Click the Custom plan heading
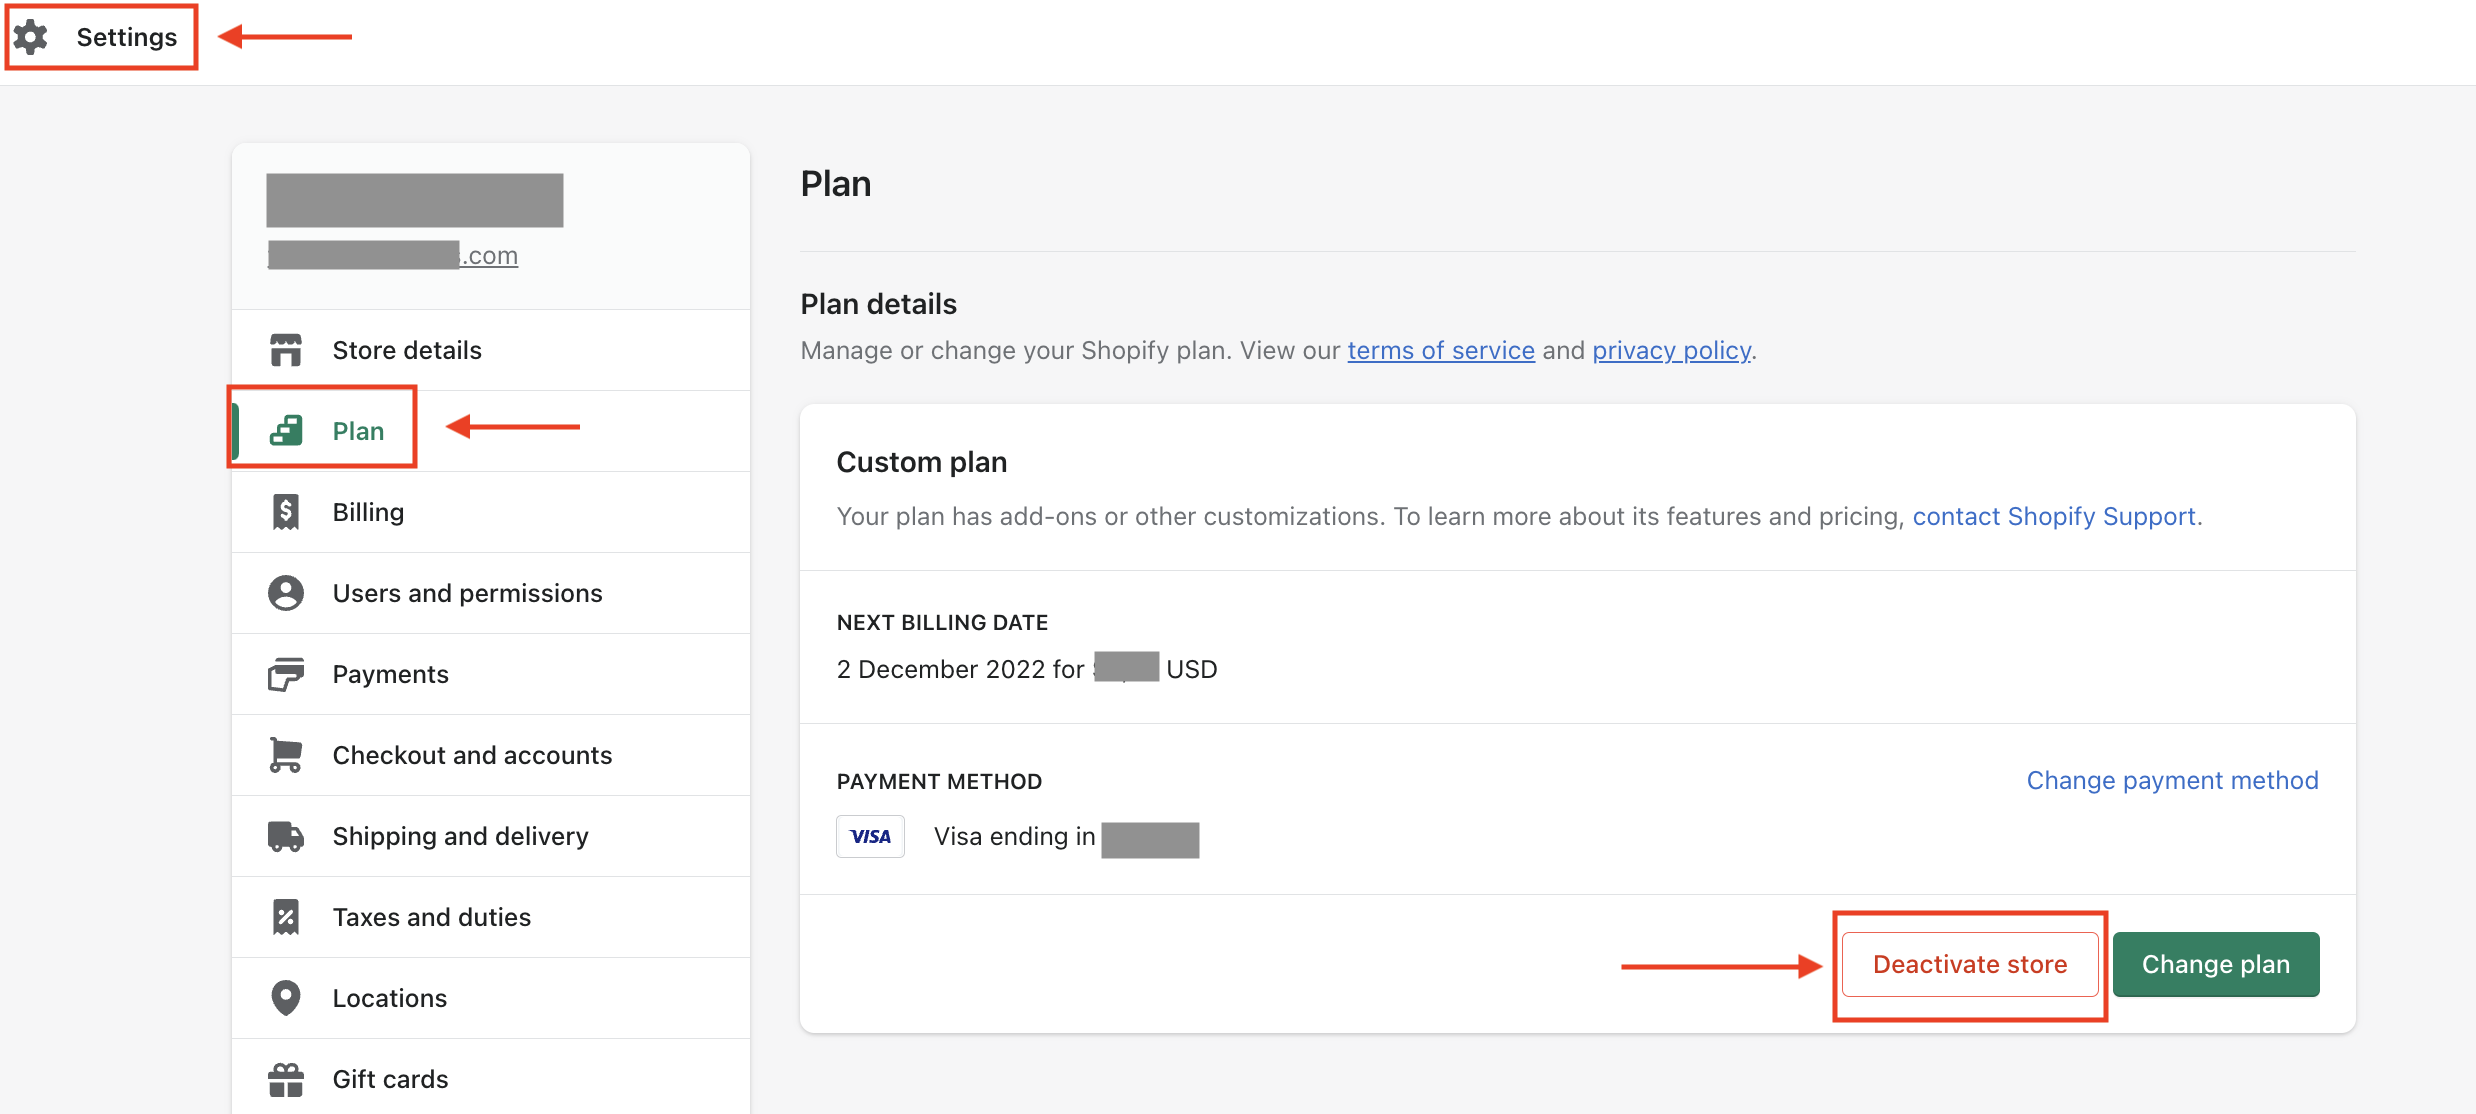Viewport: 2476px width, 1114px height. [x=922, y=462]
